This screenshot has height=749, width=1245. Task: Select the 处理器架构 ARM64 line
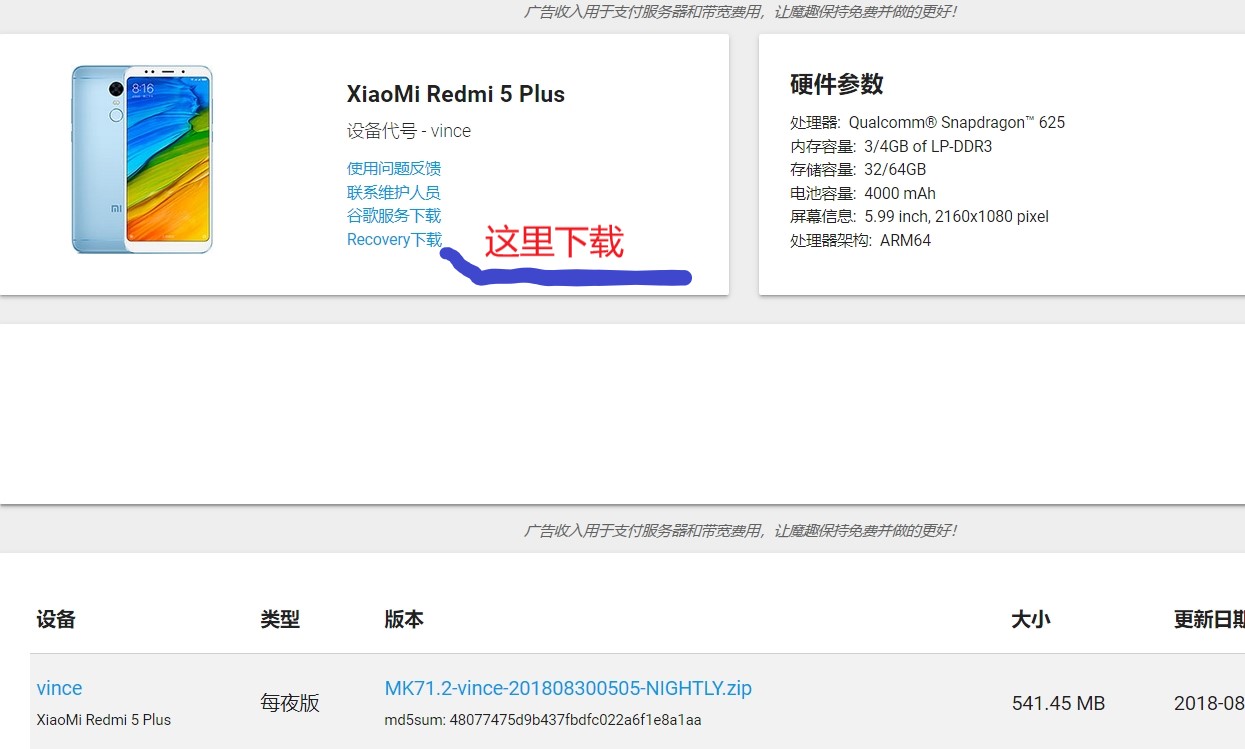tap(861, 240)
